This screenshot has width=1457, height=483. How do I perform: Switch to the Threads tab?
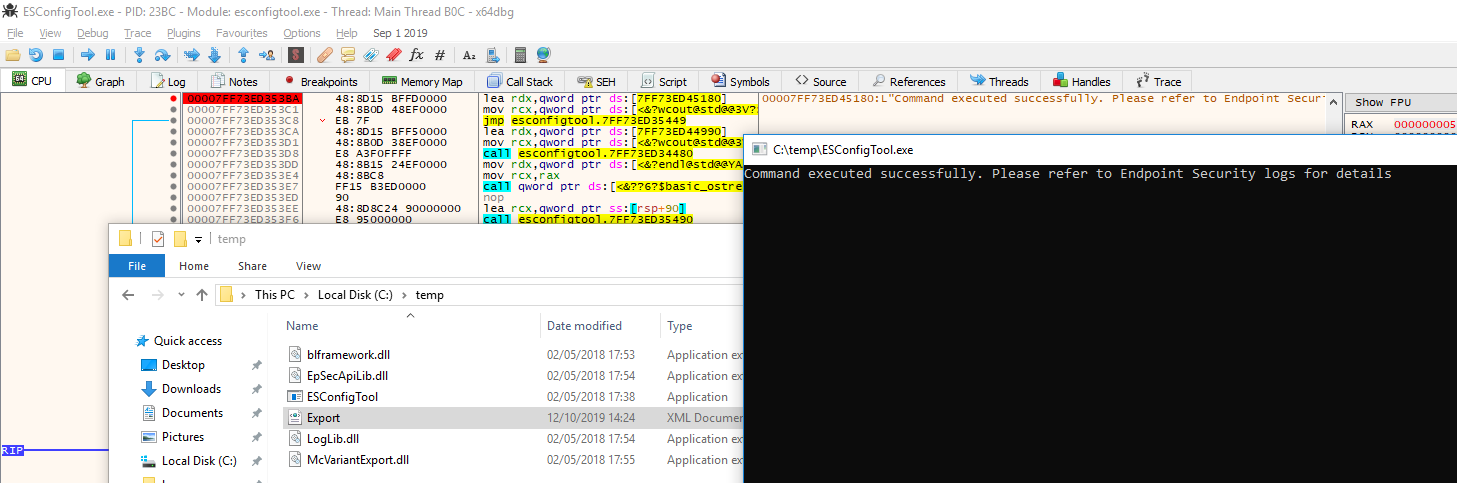coord(998,81)
